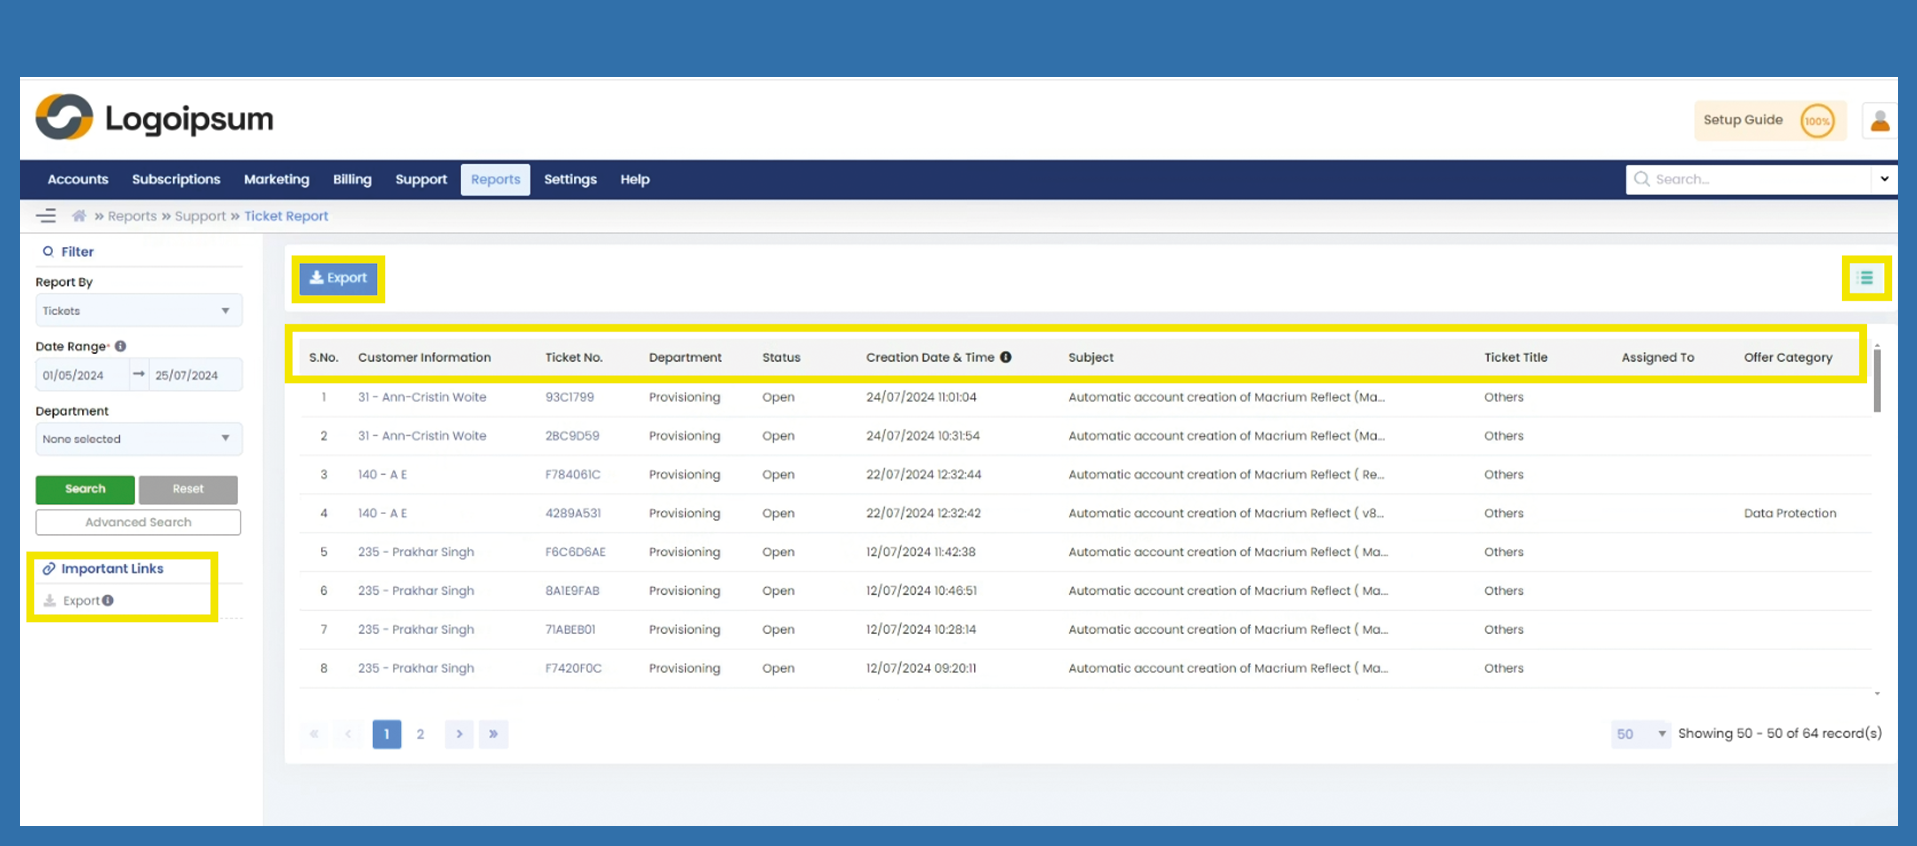The image size is (1917, 846).
Task: Click the home breadcrumb icon
Action: pyautogui.click(x=79, y=216)
